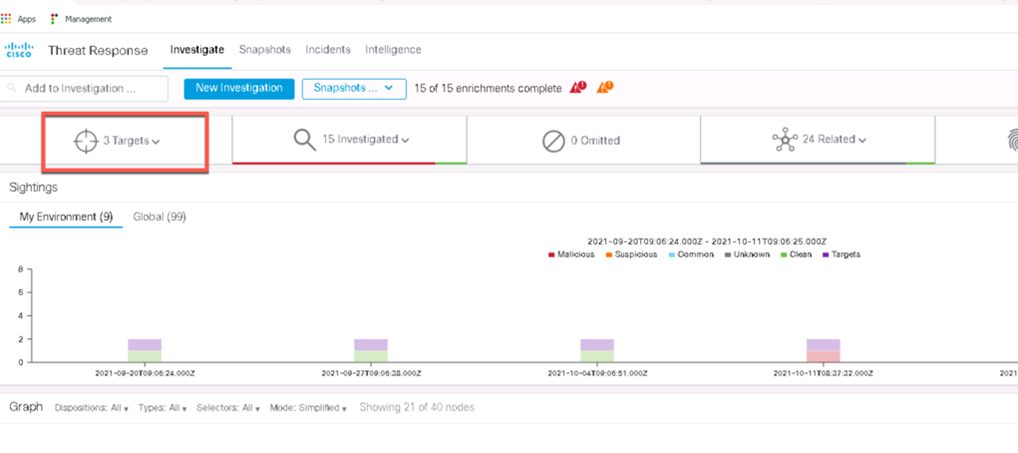Viewport: 1018px width, 453px height.
Task: Select the My Environment (9) tab
Action: point(66,217)
